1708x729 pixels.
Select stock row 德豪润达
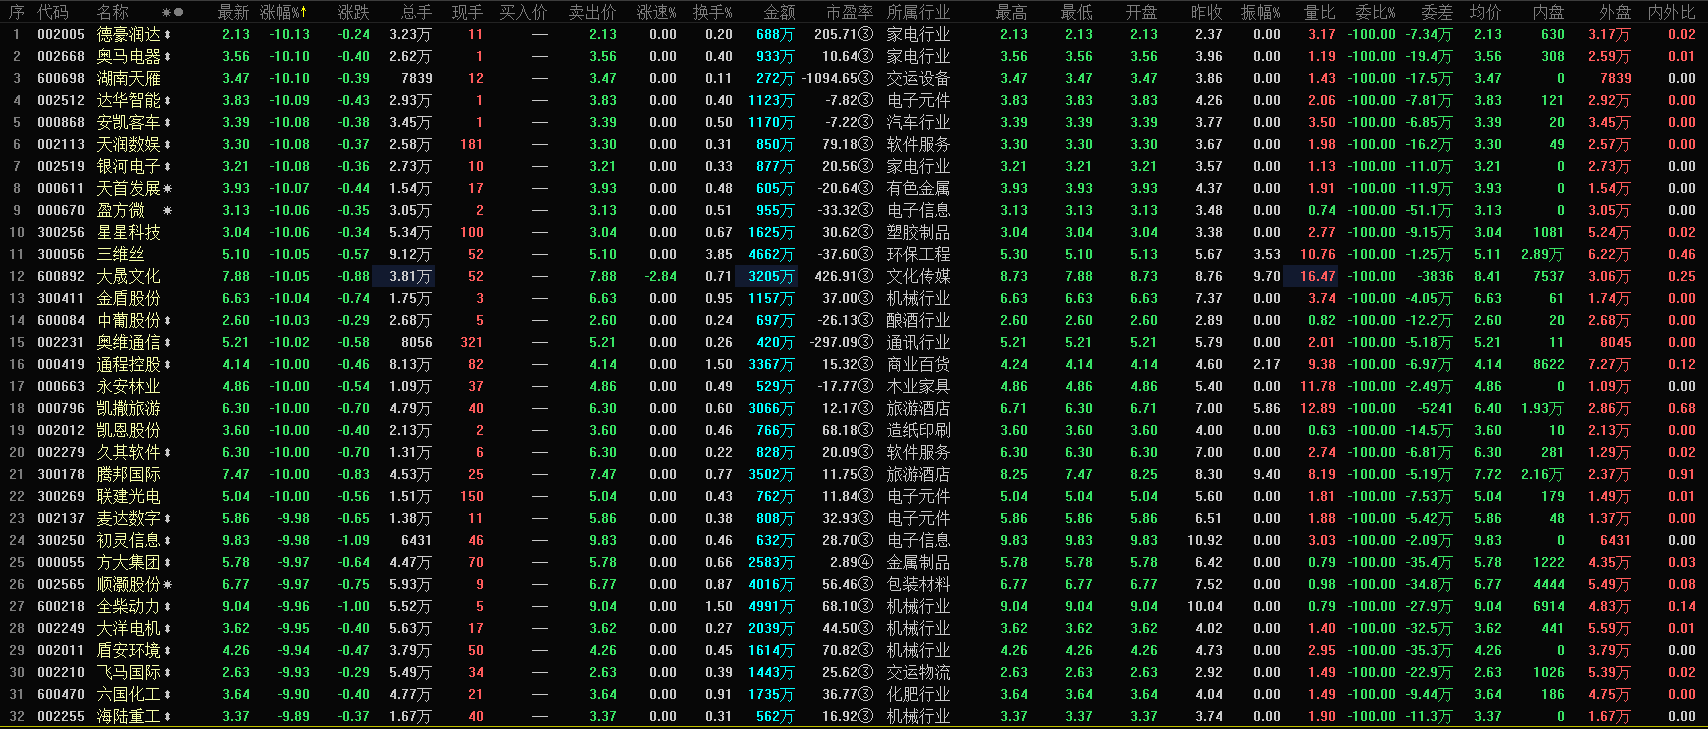(854, 34)
